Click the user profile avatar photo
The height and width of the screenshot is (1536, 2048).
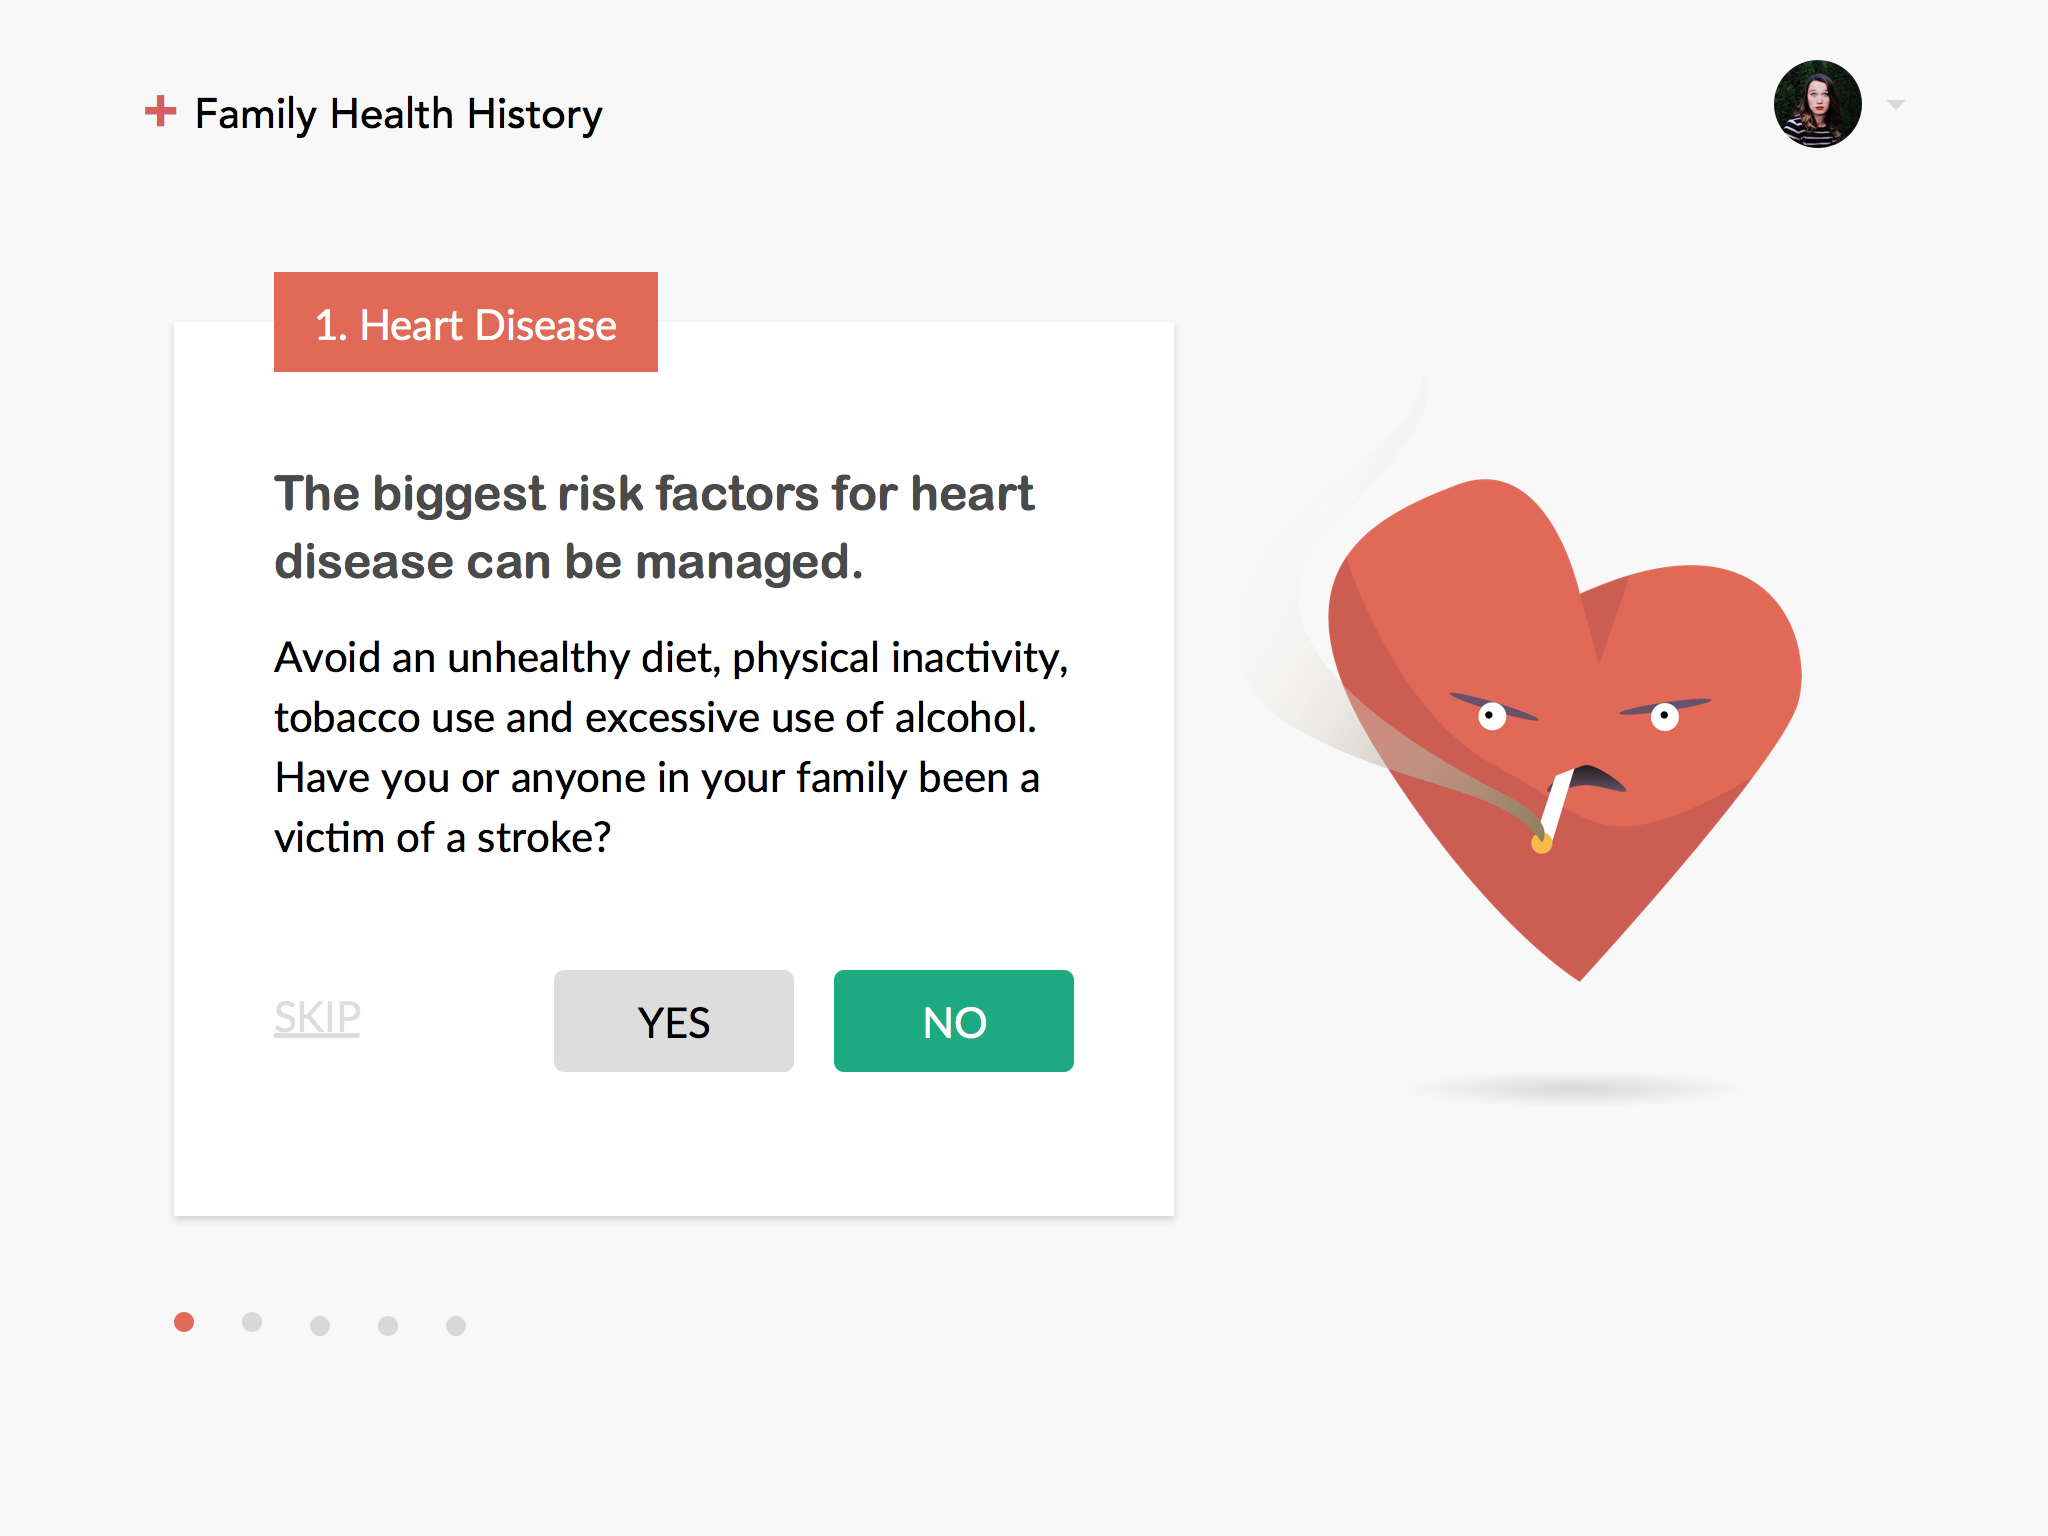pos(1817,104)
